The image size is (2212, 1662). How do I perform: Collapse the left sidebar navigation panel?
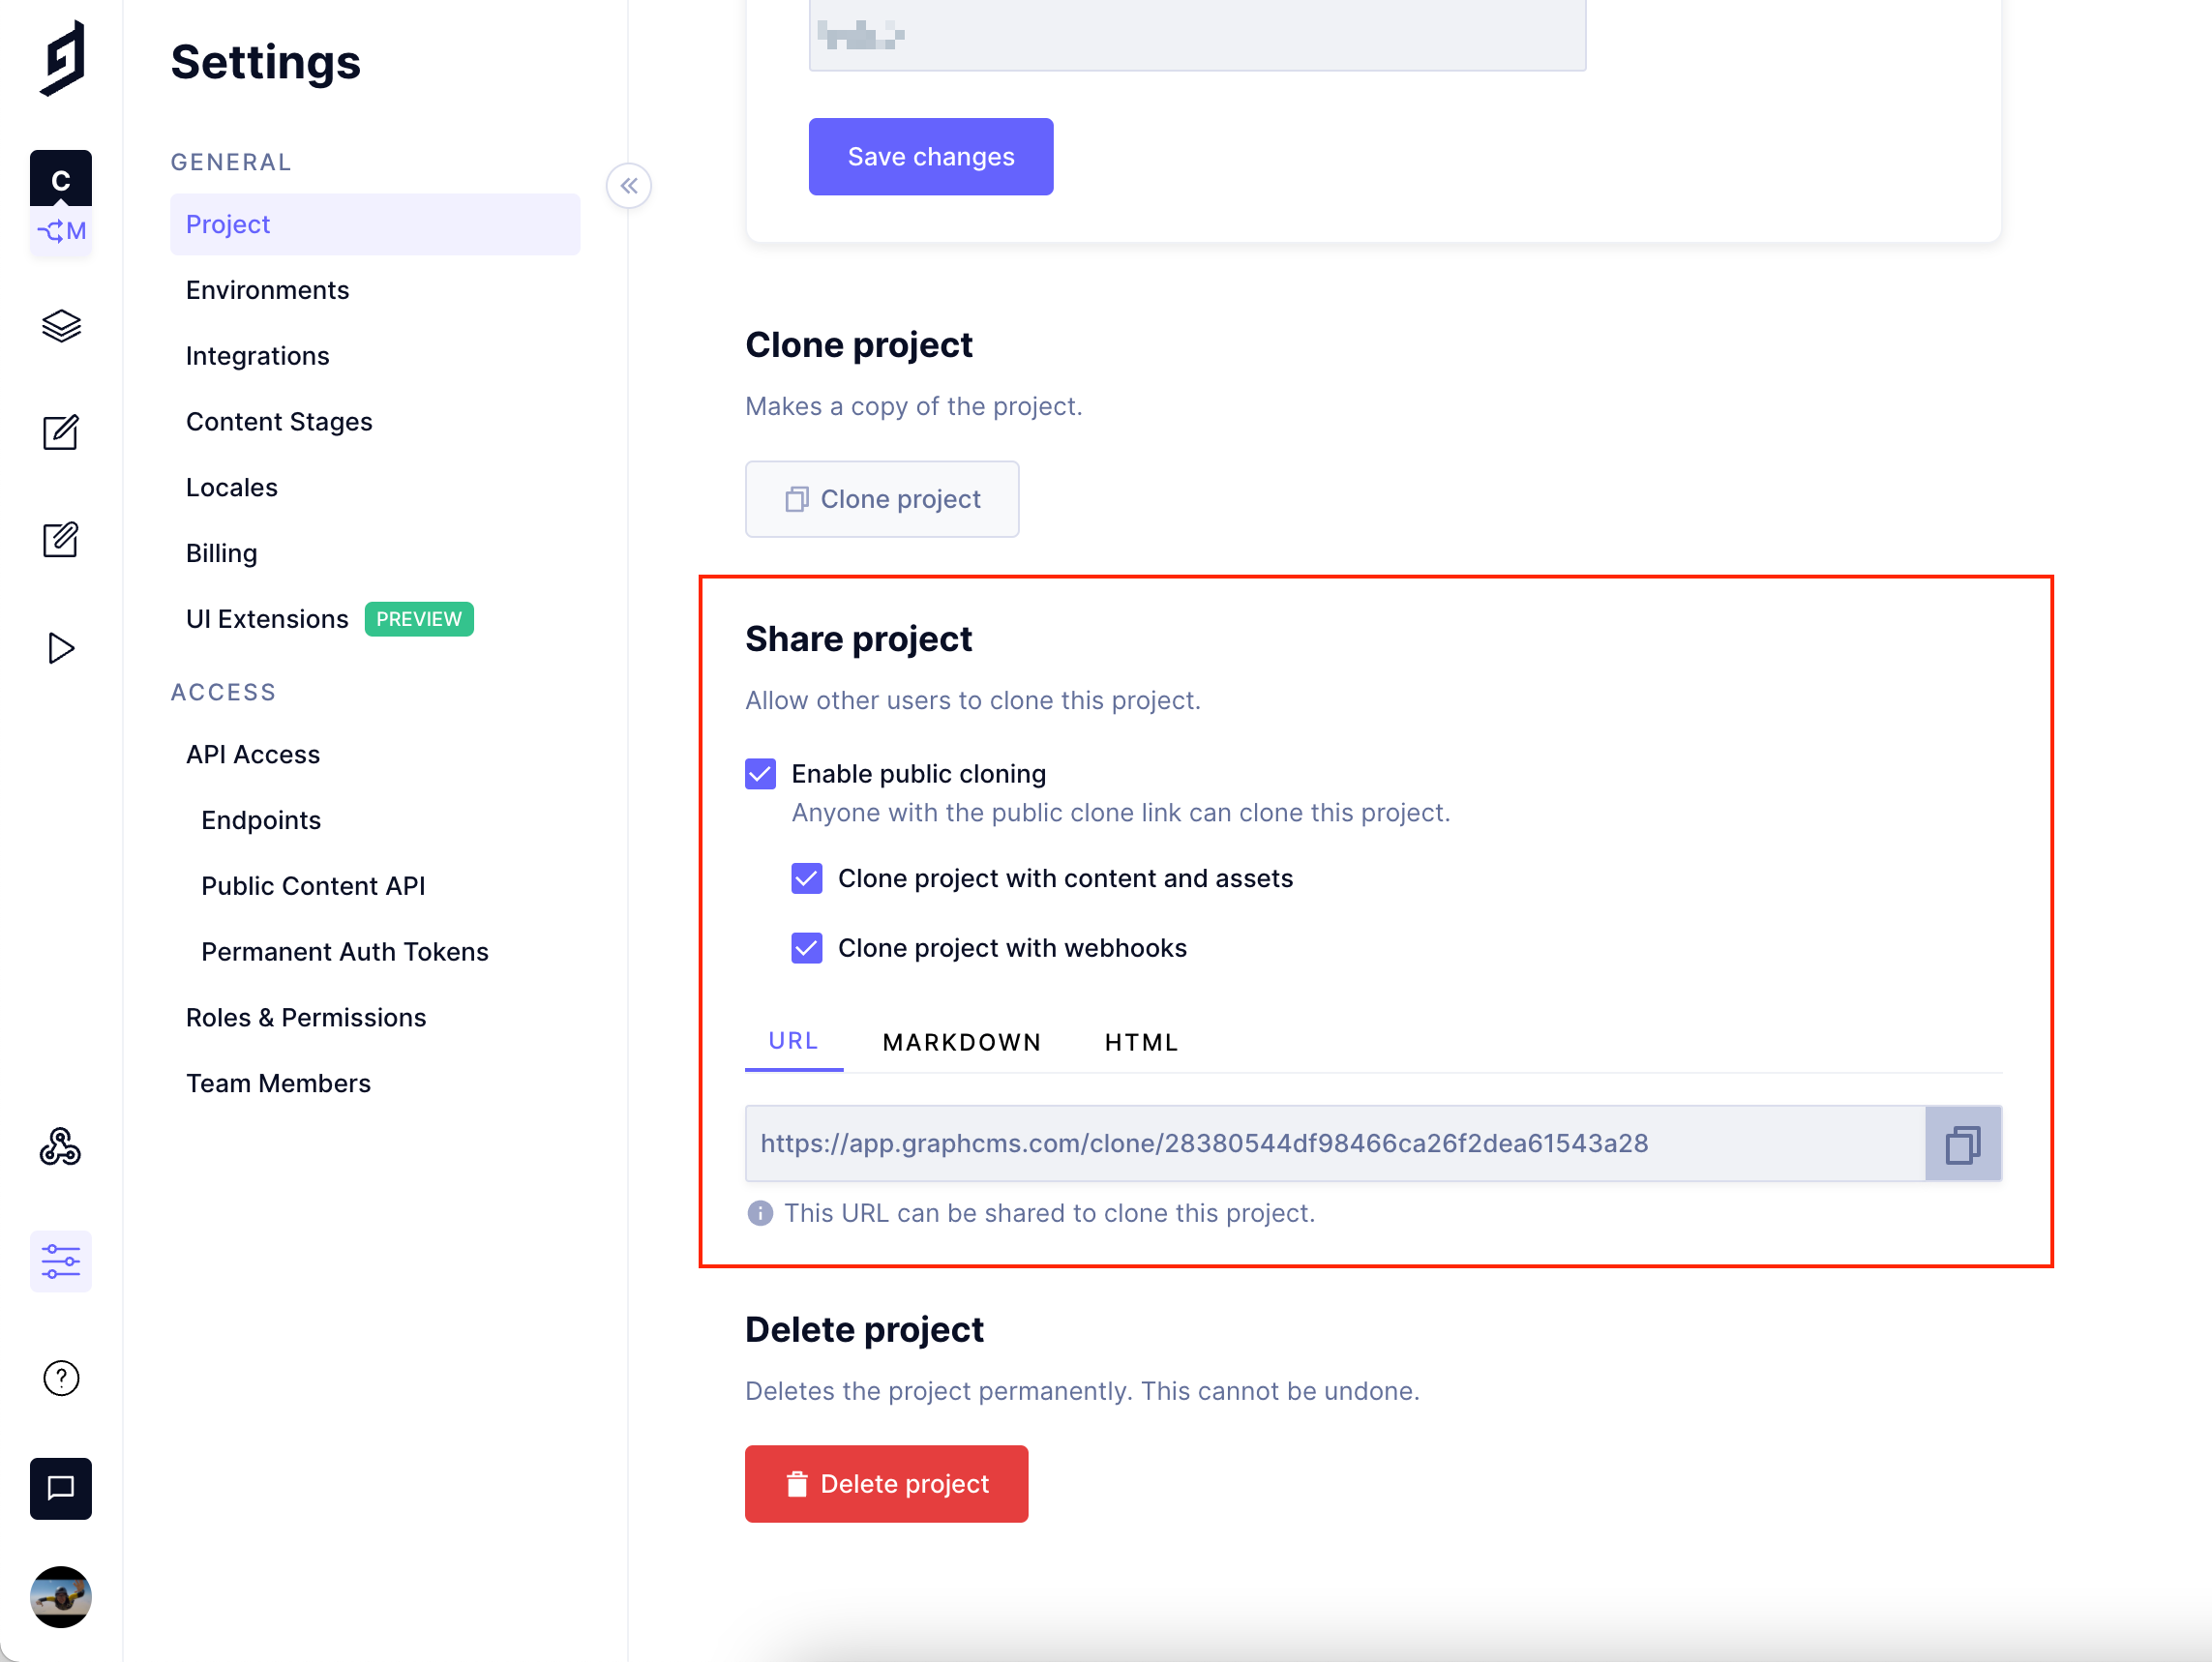pyautogui.click(x=629, y=185)
